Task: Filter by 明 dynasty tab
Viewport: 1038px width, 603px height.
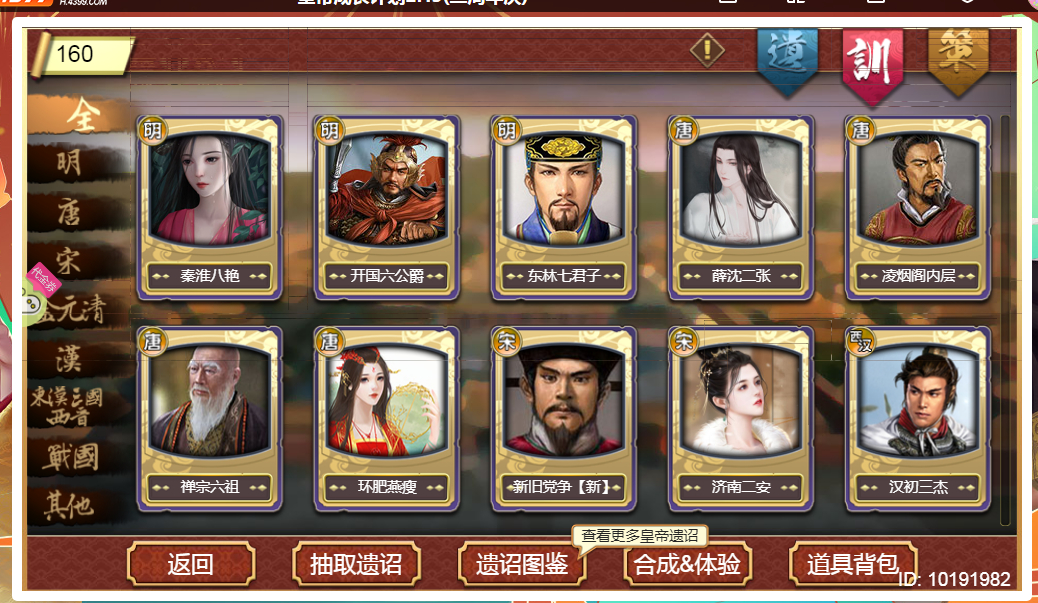Action: [x=70, y=162]
